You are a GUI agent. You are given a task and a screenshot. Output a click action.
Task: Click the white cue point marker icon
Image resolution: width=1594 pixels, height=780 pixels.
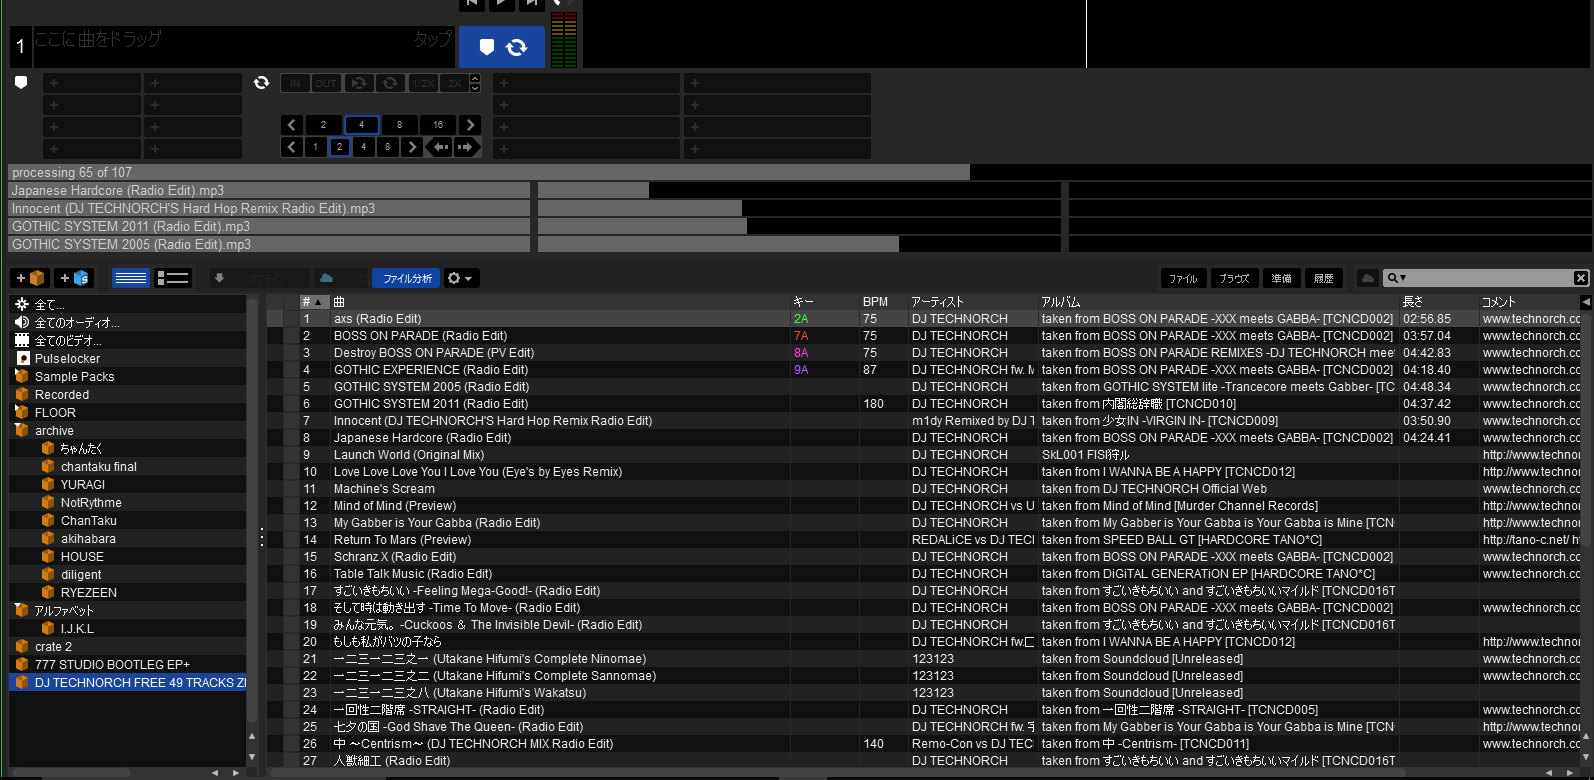[21, 83]
